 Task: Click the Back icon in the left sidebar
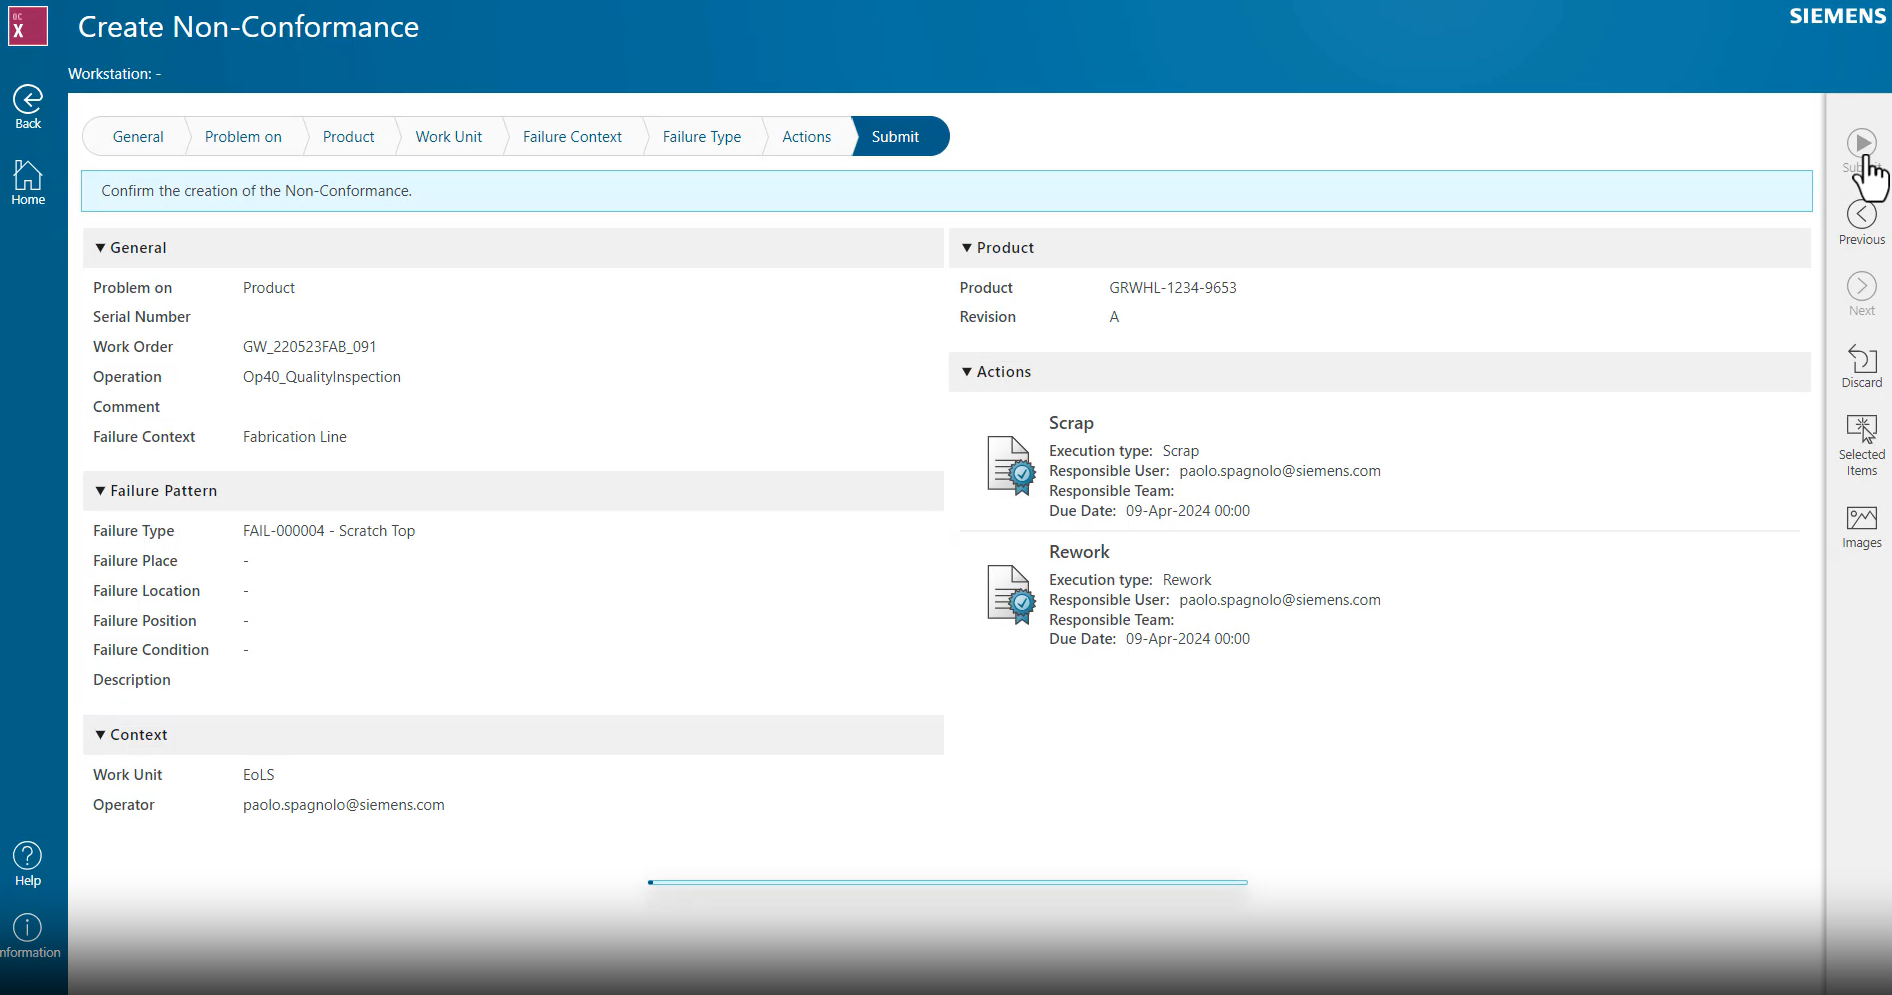pyautogui.click(x=27, y=99)
